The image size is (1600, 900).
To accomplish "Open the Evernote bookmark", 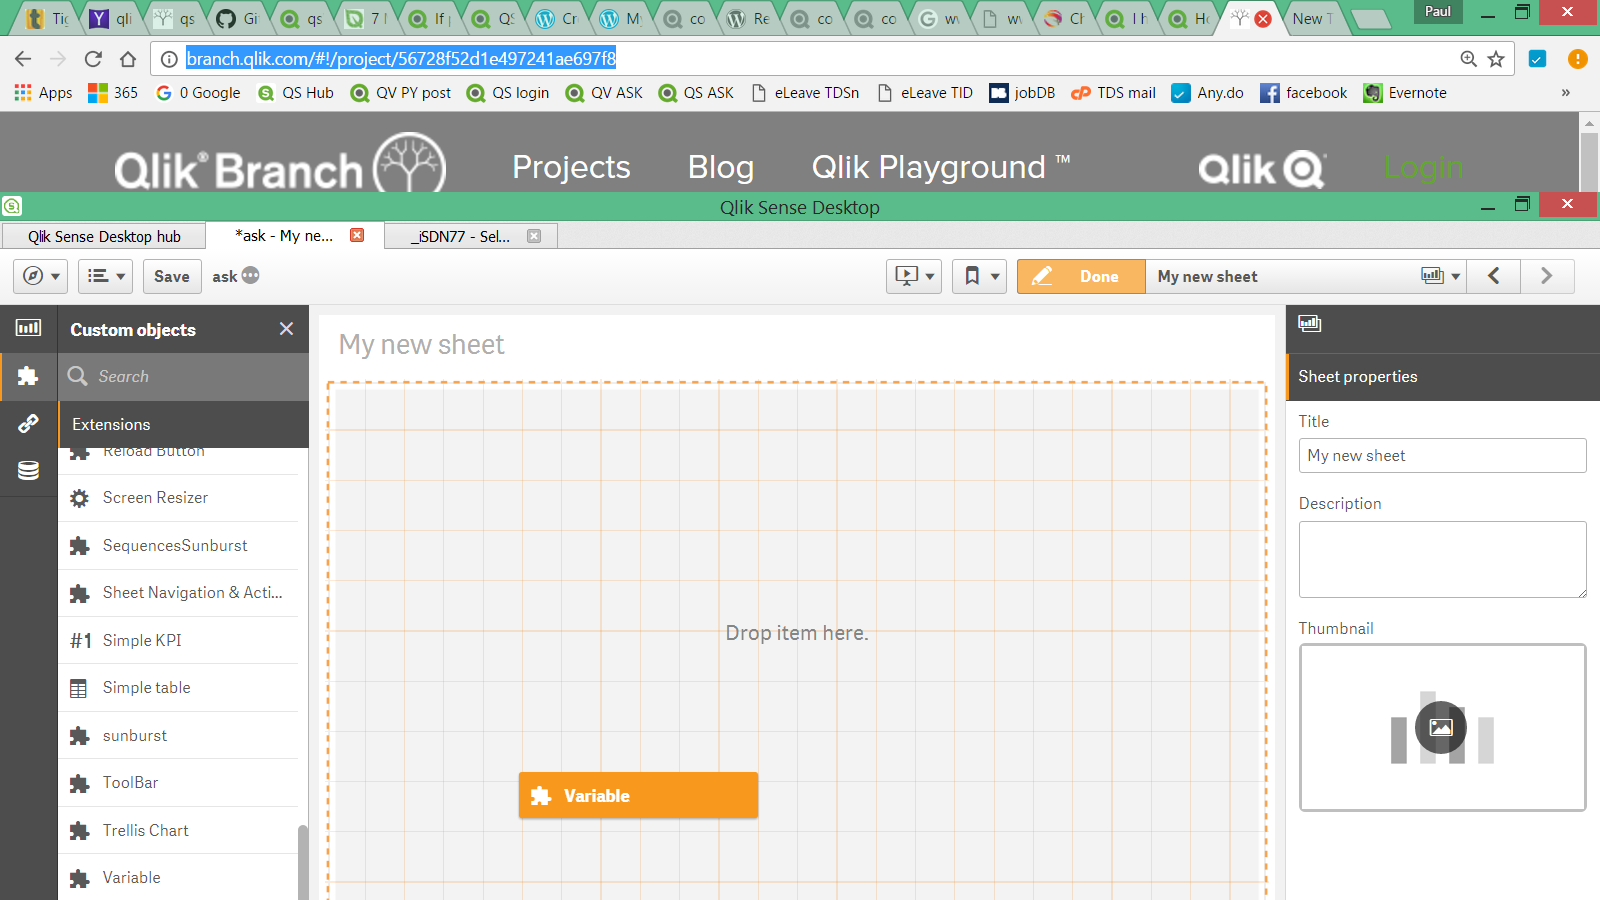I will pos(1405,93).
